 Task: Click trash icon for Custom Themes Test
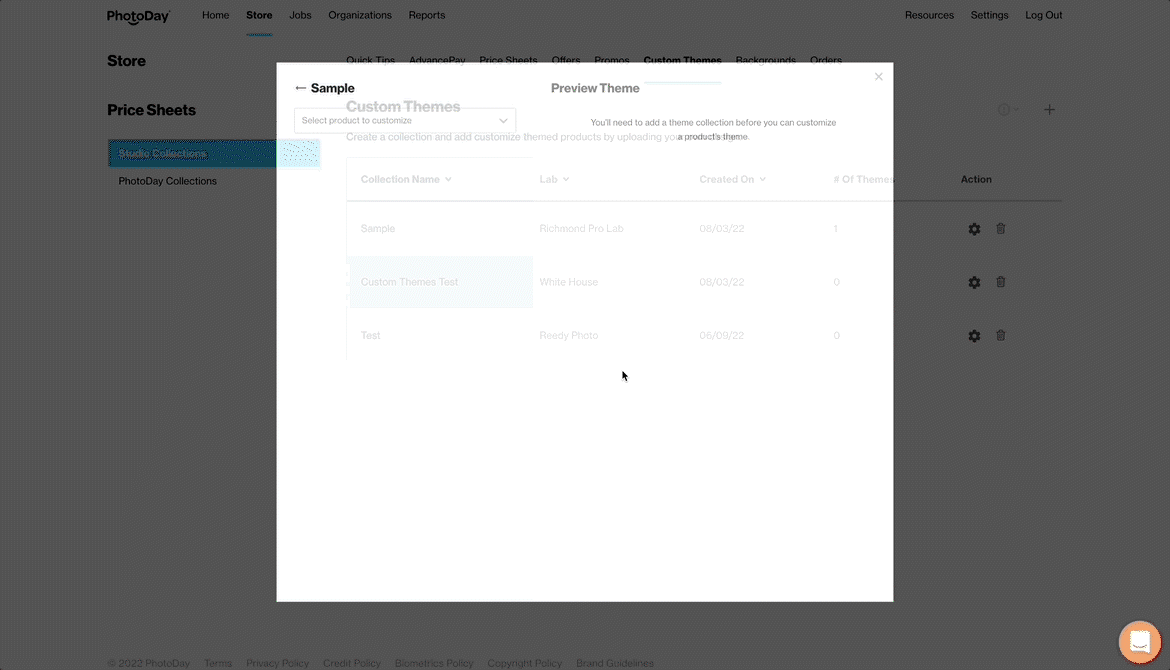[x=1000, y=282]
